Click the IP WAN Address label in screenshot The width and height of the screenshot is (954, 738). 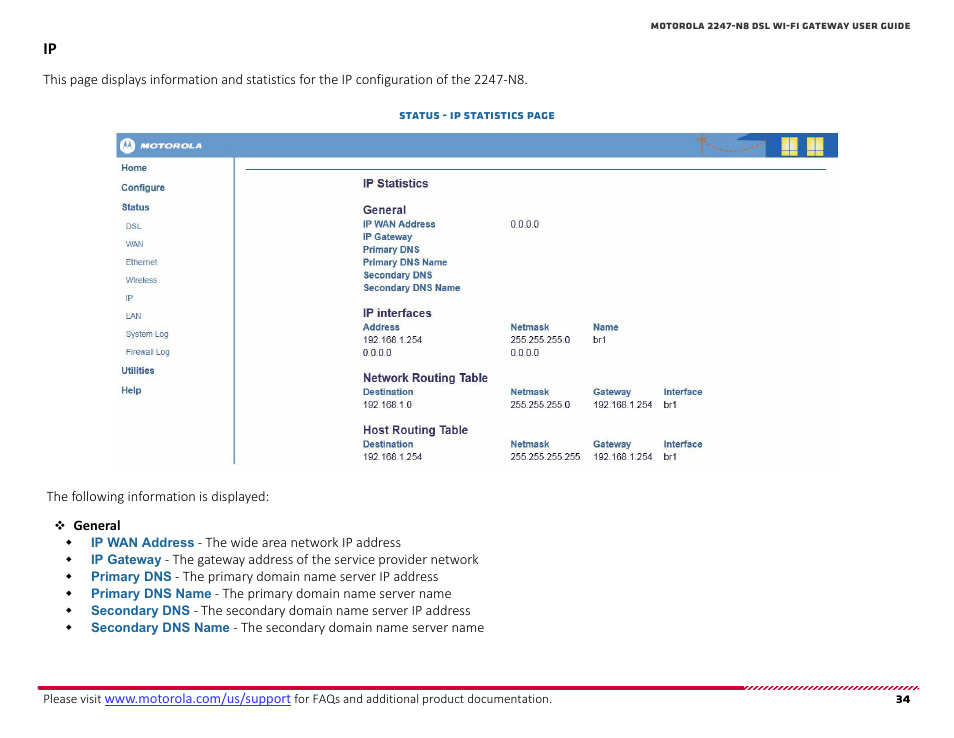pos(399,224)
